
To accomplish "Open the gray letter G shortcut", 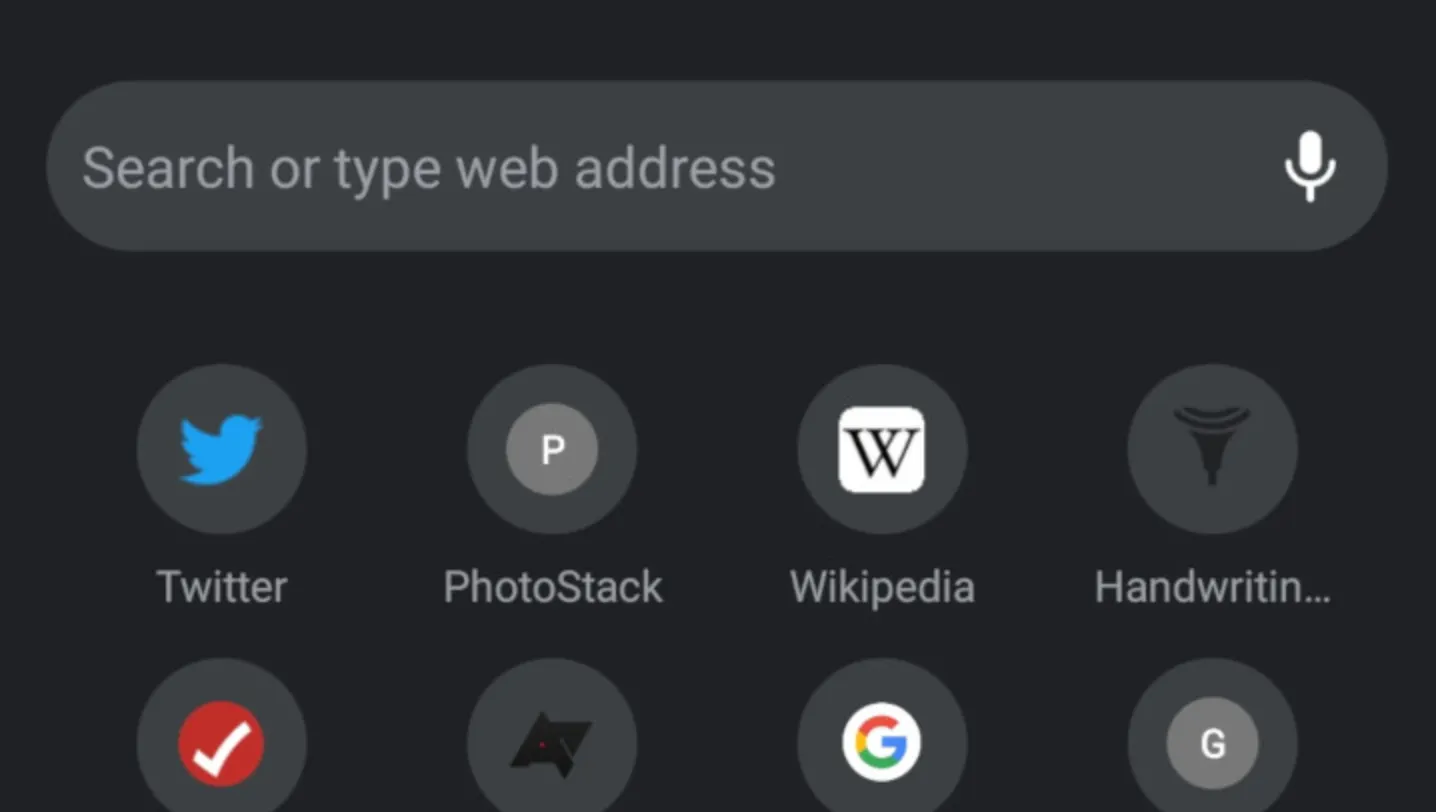I will pyautogui.click(x=1212, y=744).
